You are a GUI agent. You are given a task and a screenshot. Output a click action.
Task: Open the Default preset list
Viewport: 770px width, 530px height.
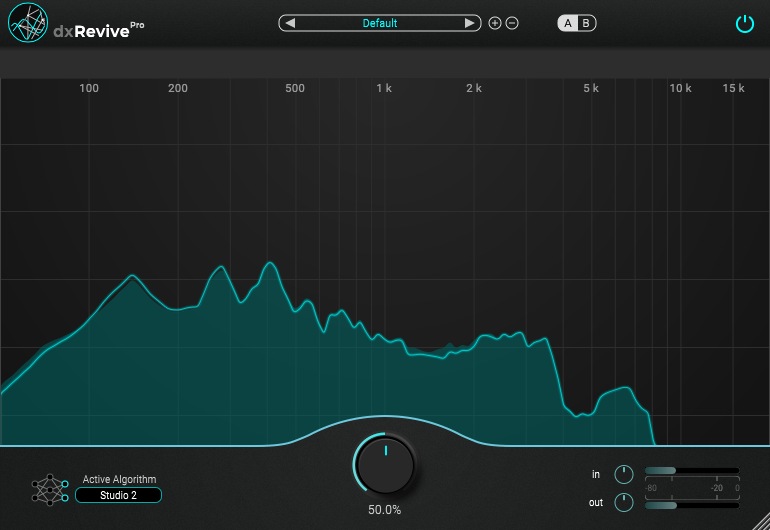pos(380,23)
